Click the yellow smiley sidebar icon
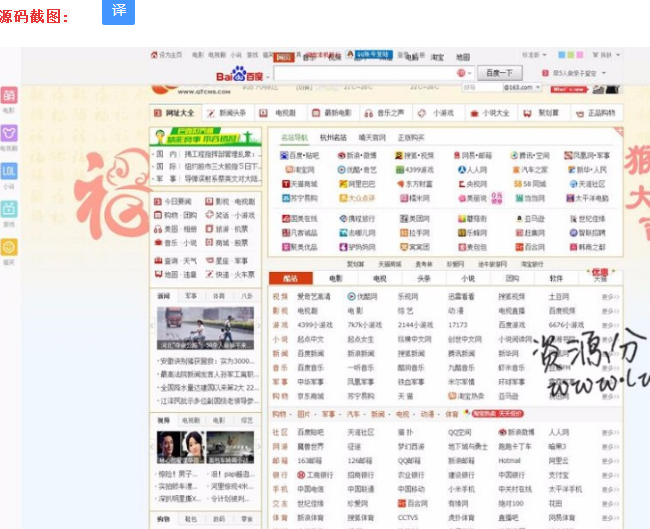The height and width of the screenshot is (529, 650). coord(9,248)
